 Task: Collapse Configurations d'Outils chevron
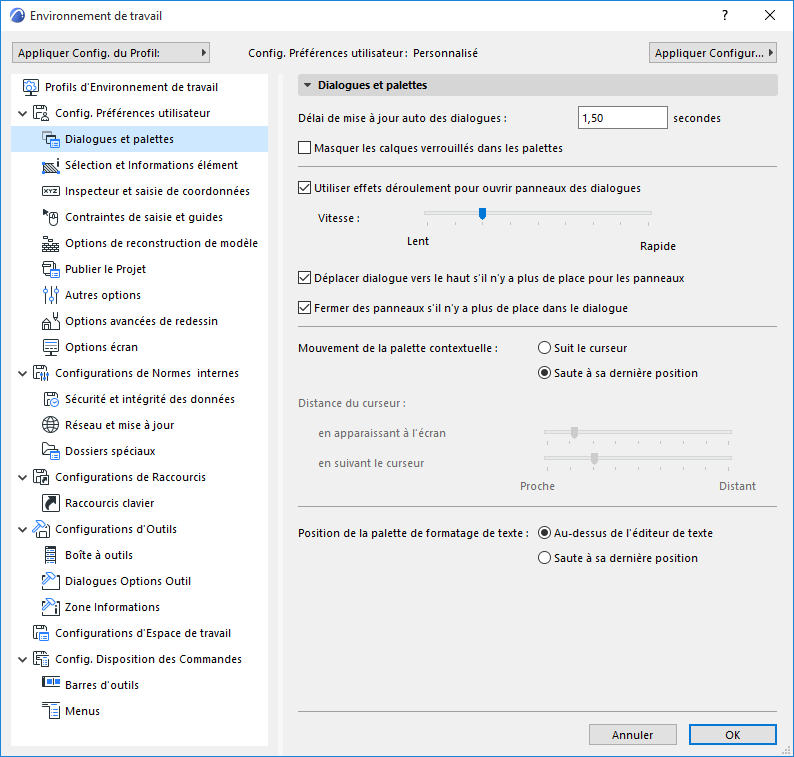coord(22,530)
